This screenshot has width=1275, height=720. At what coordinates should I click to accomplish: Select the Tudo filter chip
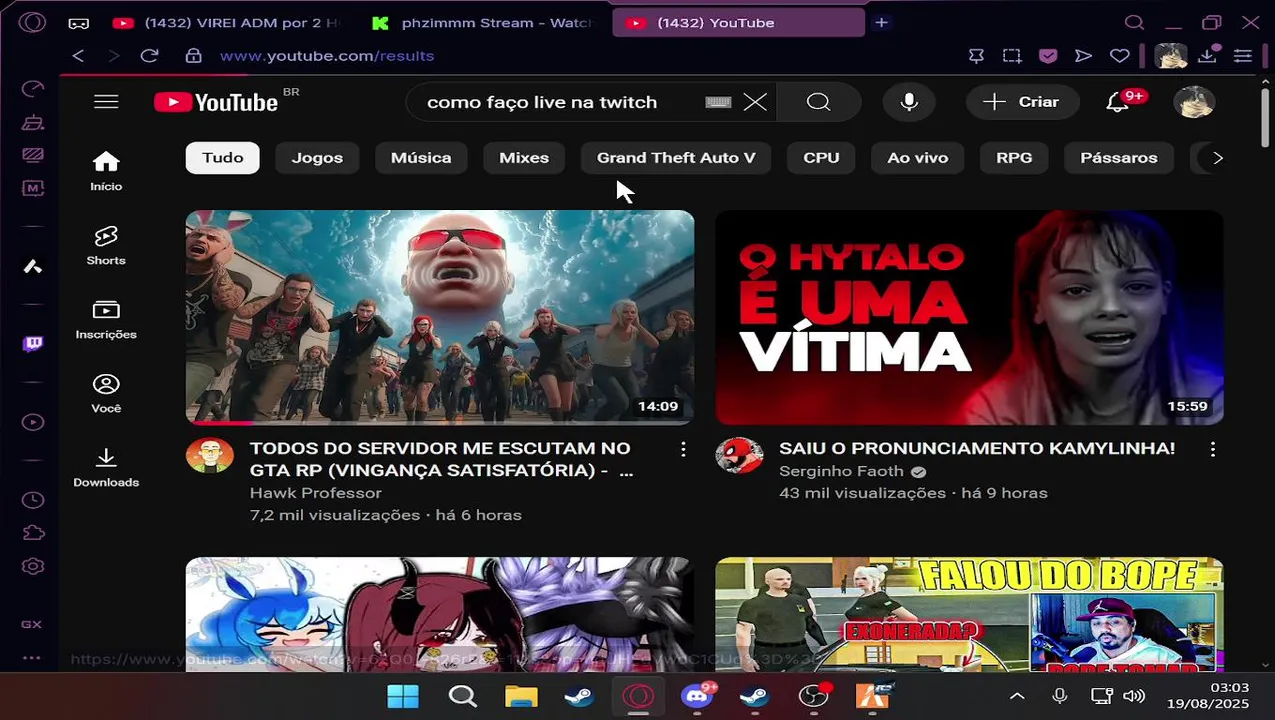[222, 158]
